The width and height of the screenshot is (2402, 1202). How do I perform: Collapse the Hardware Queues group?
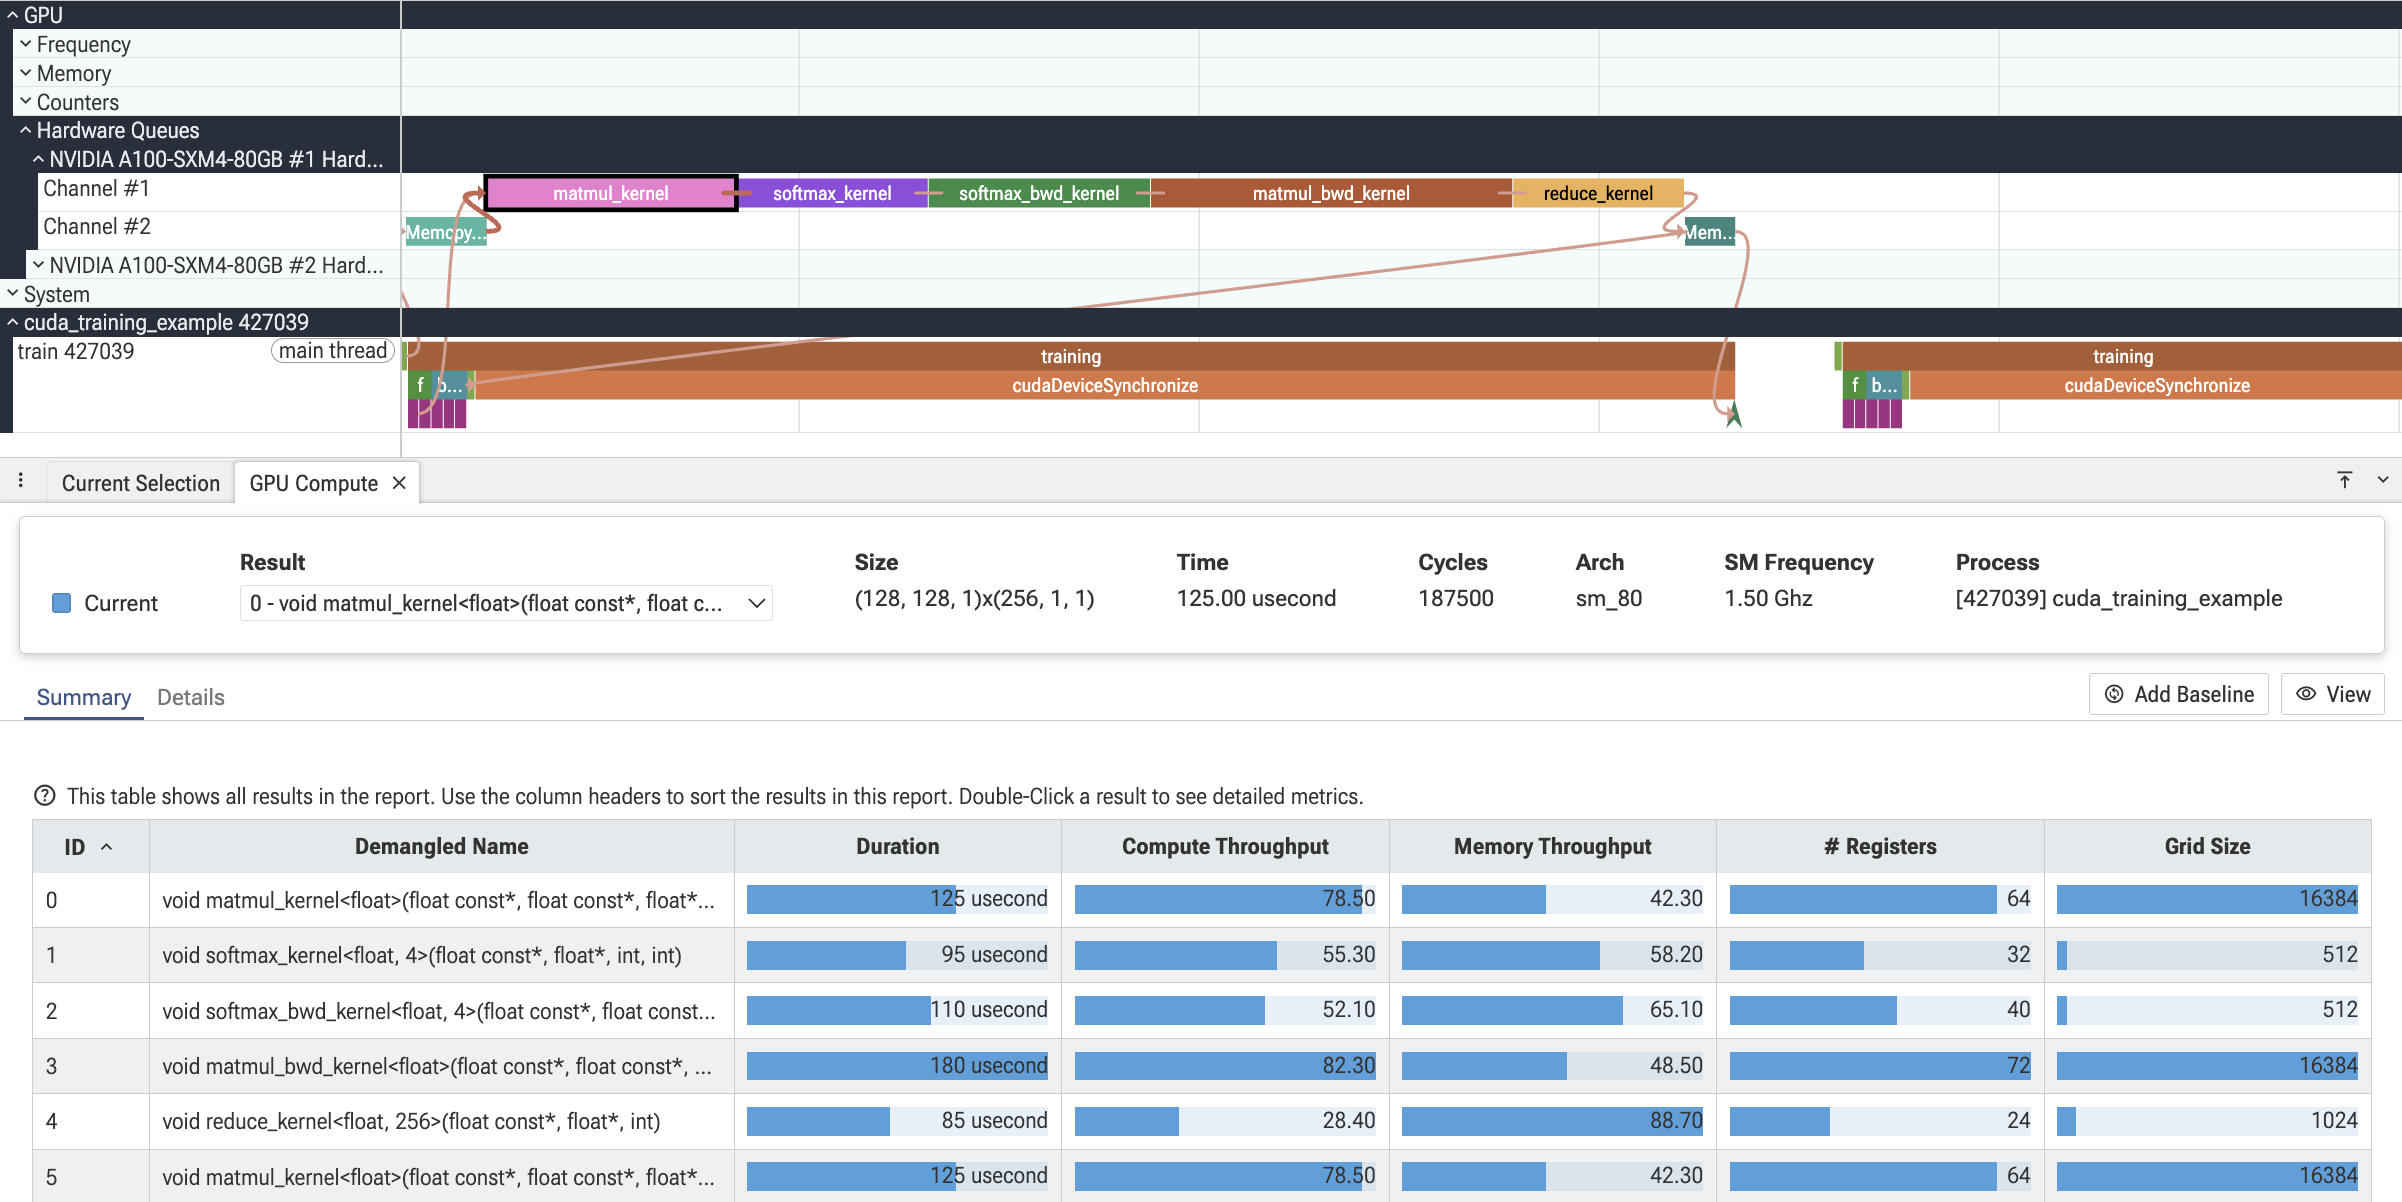(25, 130)
